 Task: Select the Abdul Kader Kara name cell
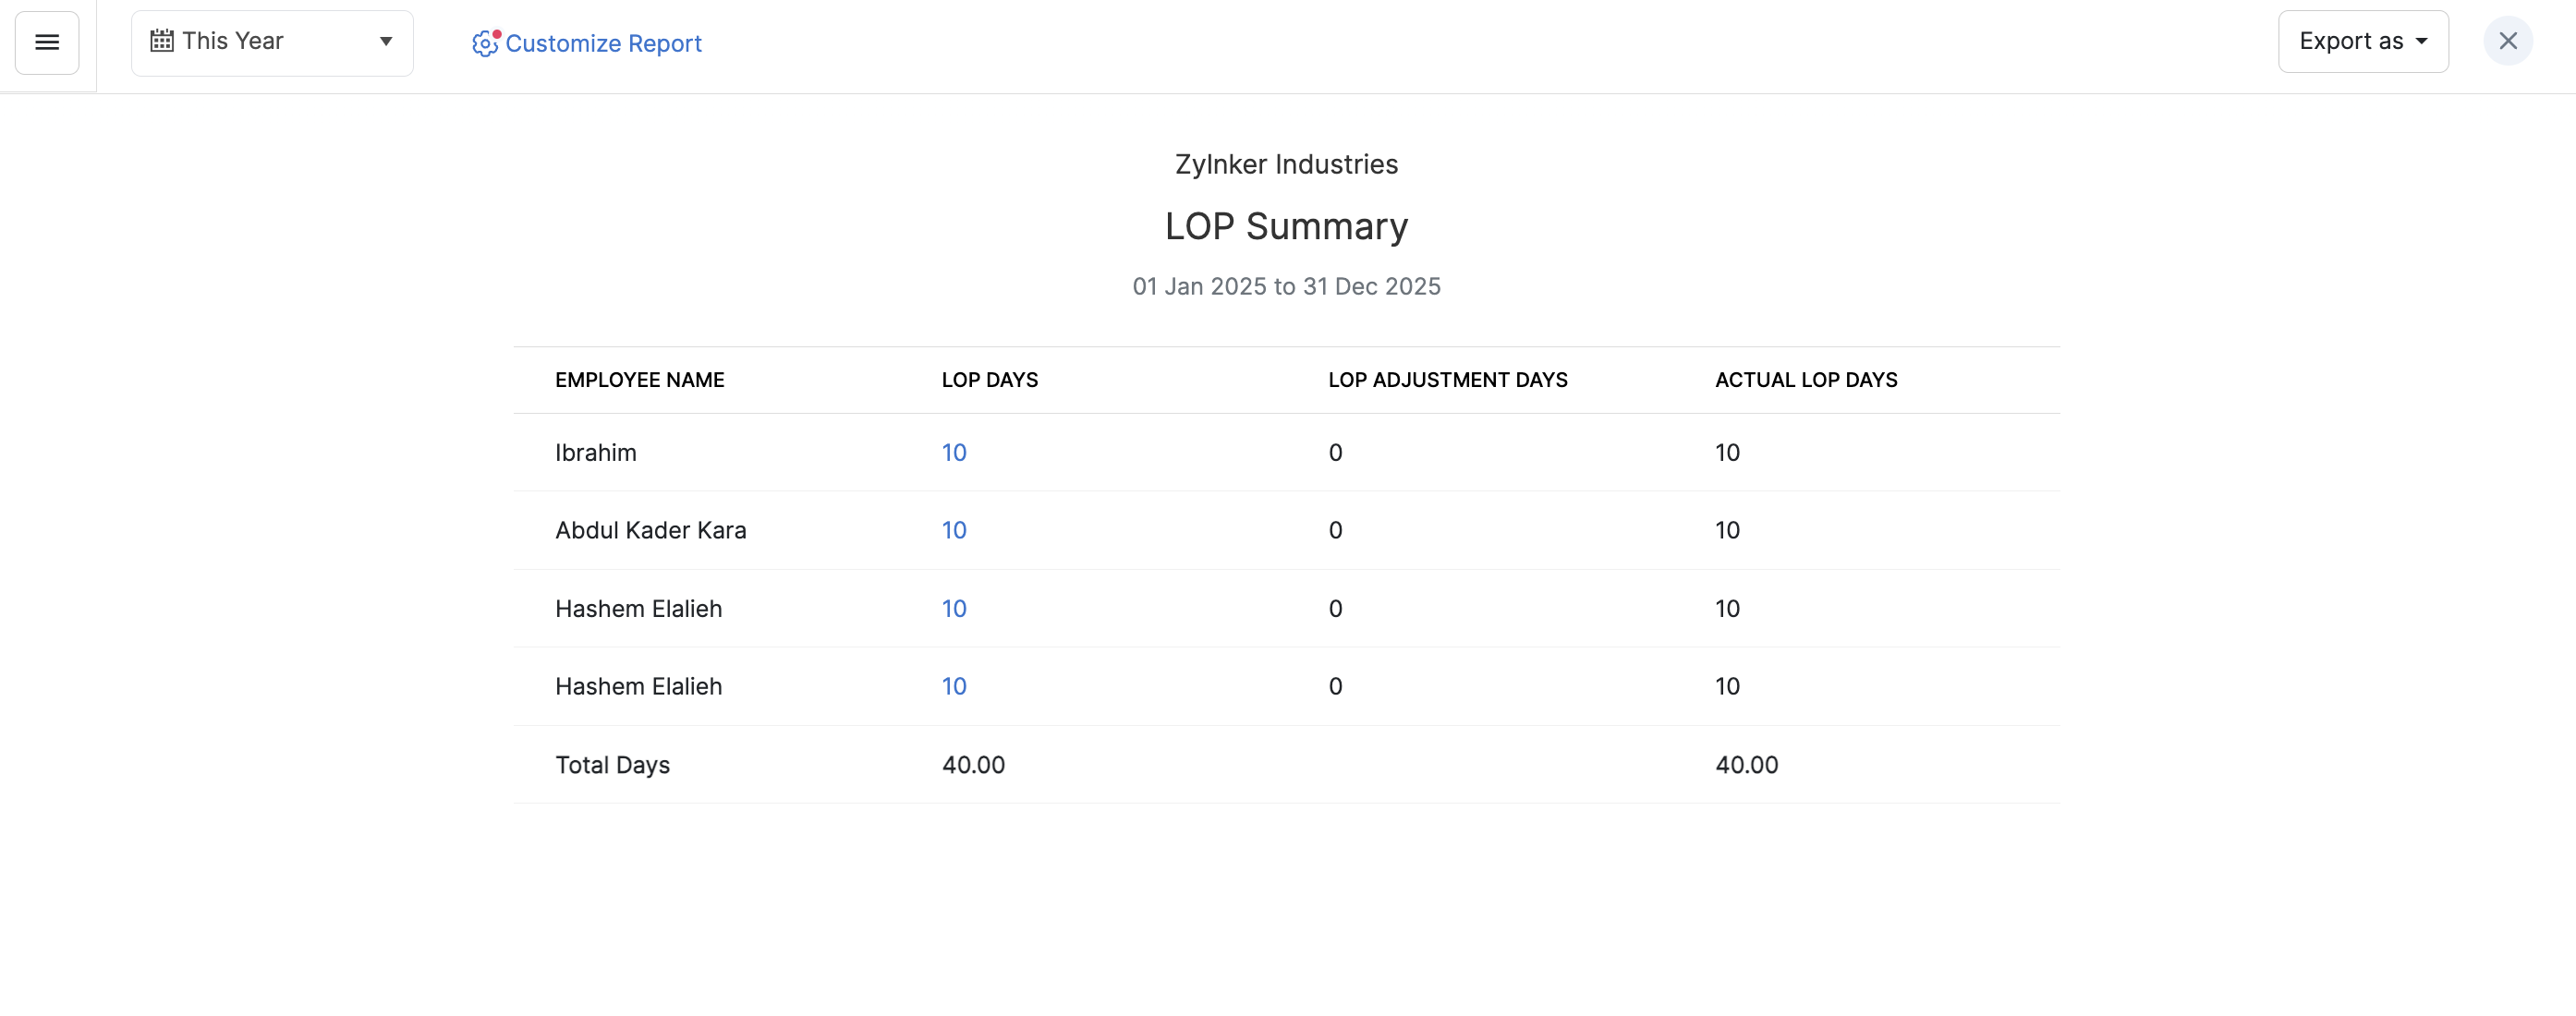coord(650,530)
